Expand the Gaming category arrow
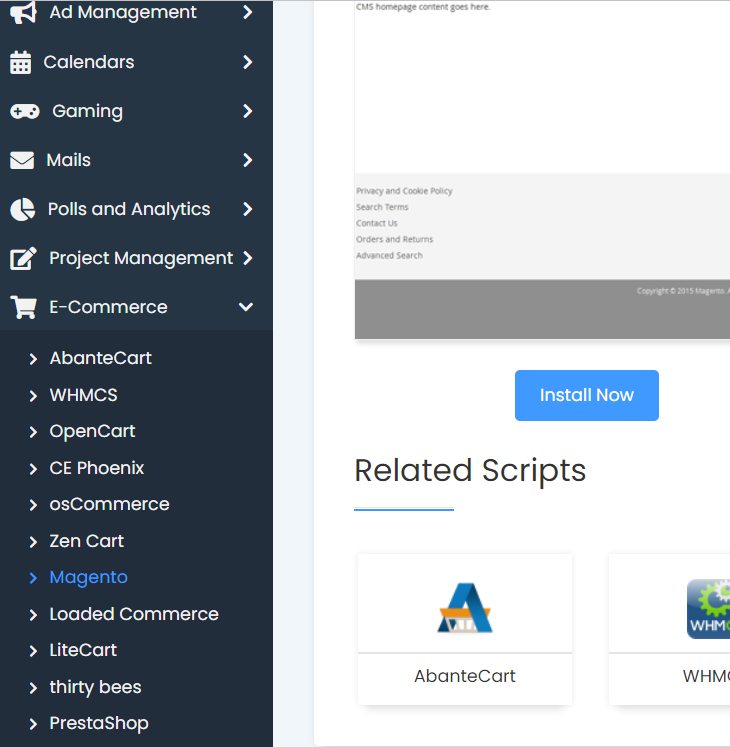The image size is (730, 747). 247,111
